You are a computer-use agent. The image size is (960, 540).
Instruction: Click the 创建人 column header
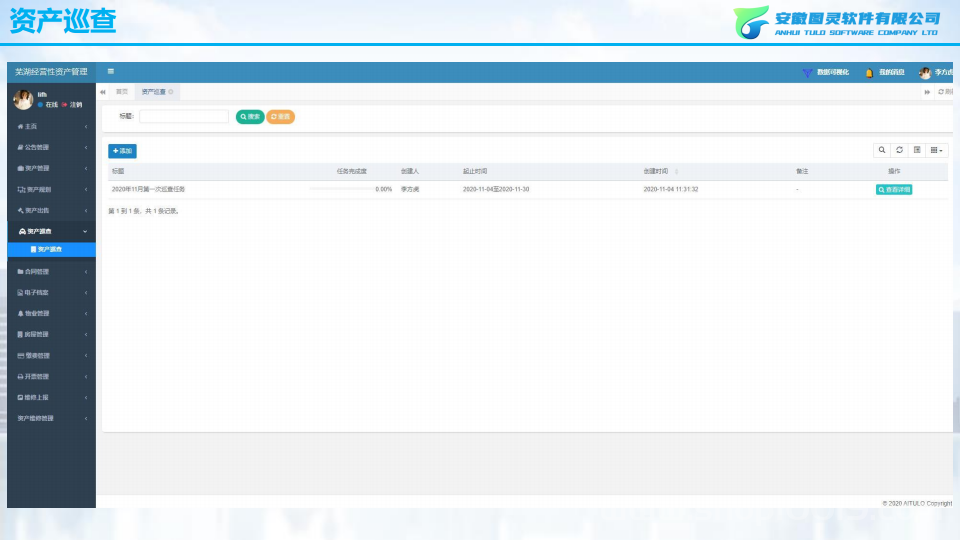point(410,171)
